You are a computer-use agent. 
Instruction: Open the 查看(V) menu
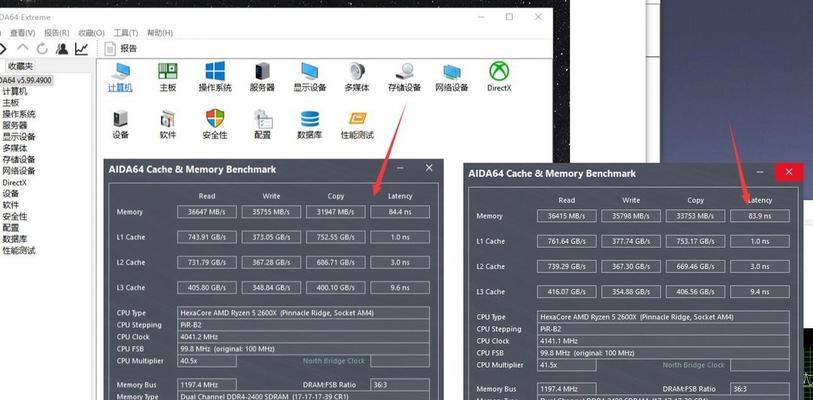click(x=22, y=33)
